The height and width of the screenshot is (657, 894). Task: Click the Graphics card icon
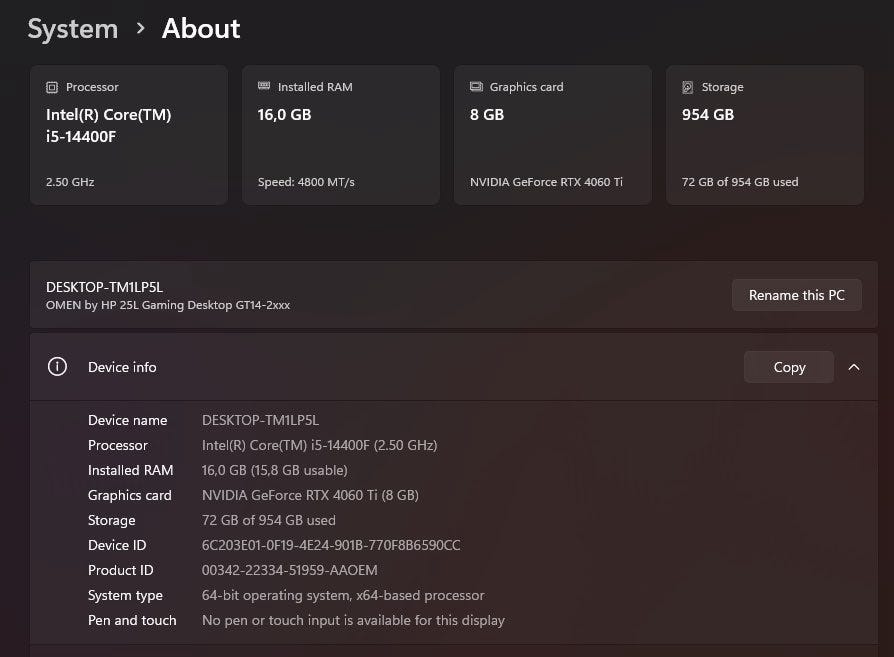(x=476, y=87)
